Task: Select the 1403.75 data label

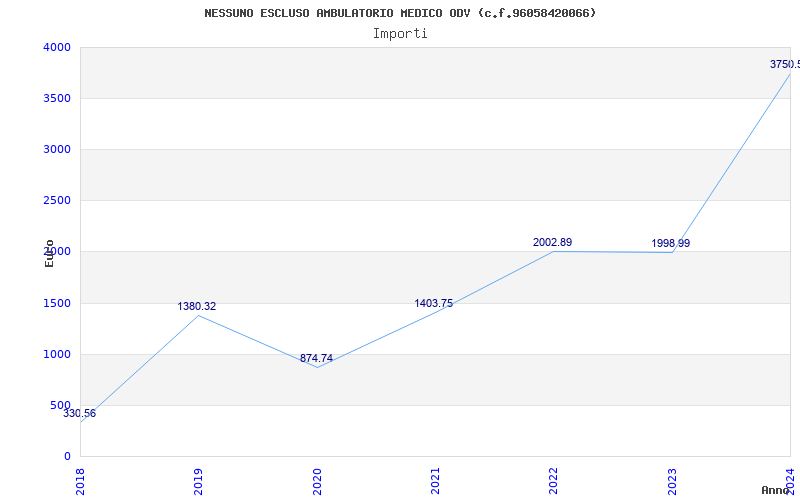Action: (434, 303)
